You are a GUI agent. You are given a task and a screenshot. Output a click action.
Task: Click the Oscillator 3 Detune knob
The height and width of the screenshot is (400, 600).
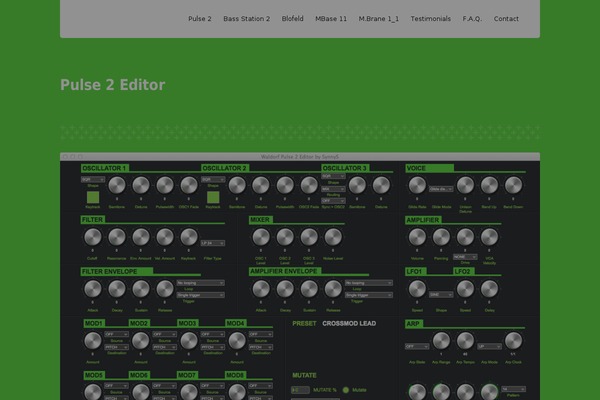pyautogui.click(x=381, y=185)
